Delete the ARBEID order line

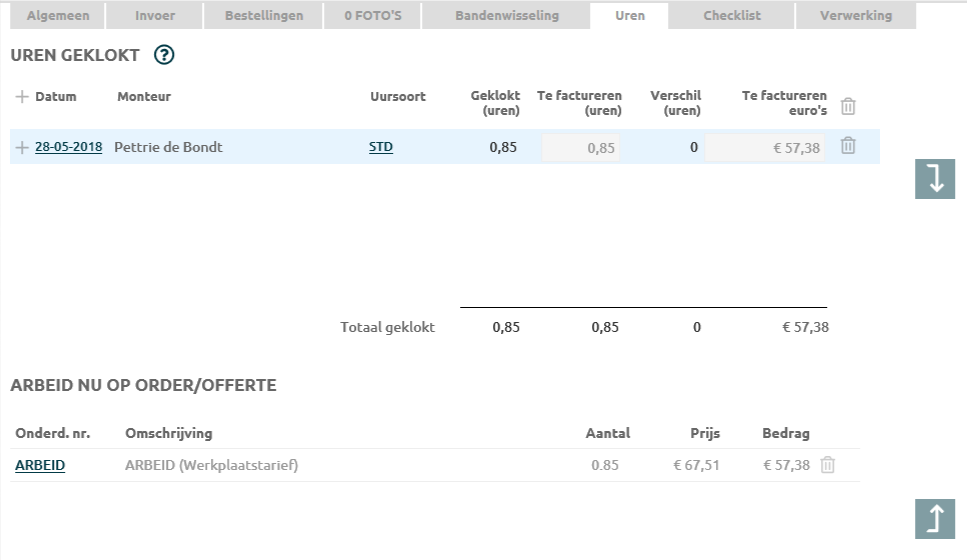click(827, 465)
